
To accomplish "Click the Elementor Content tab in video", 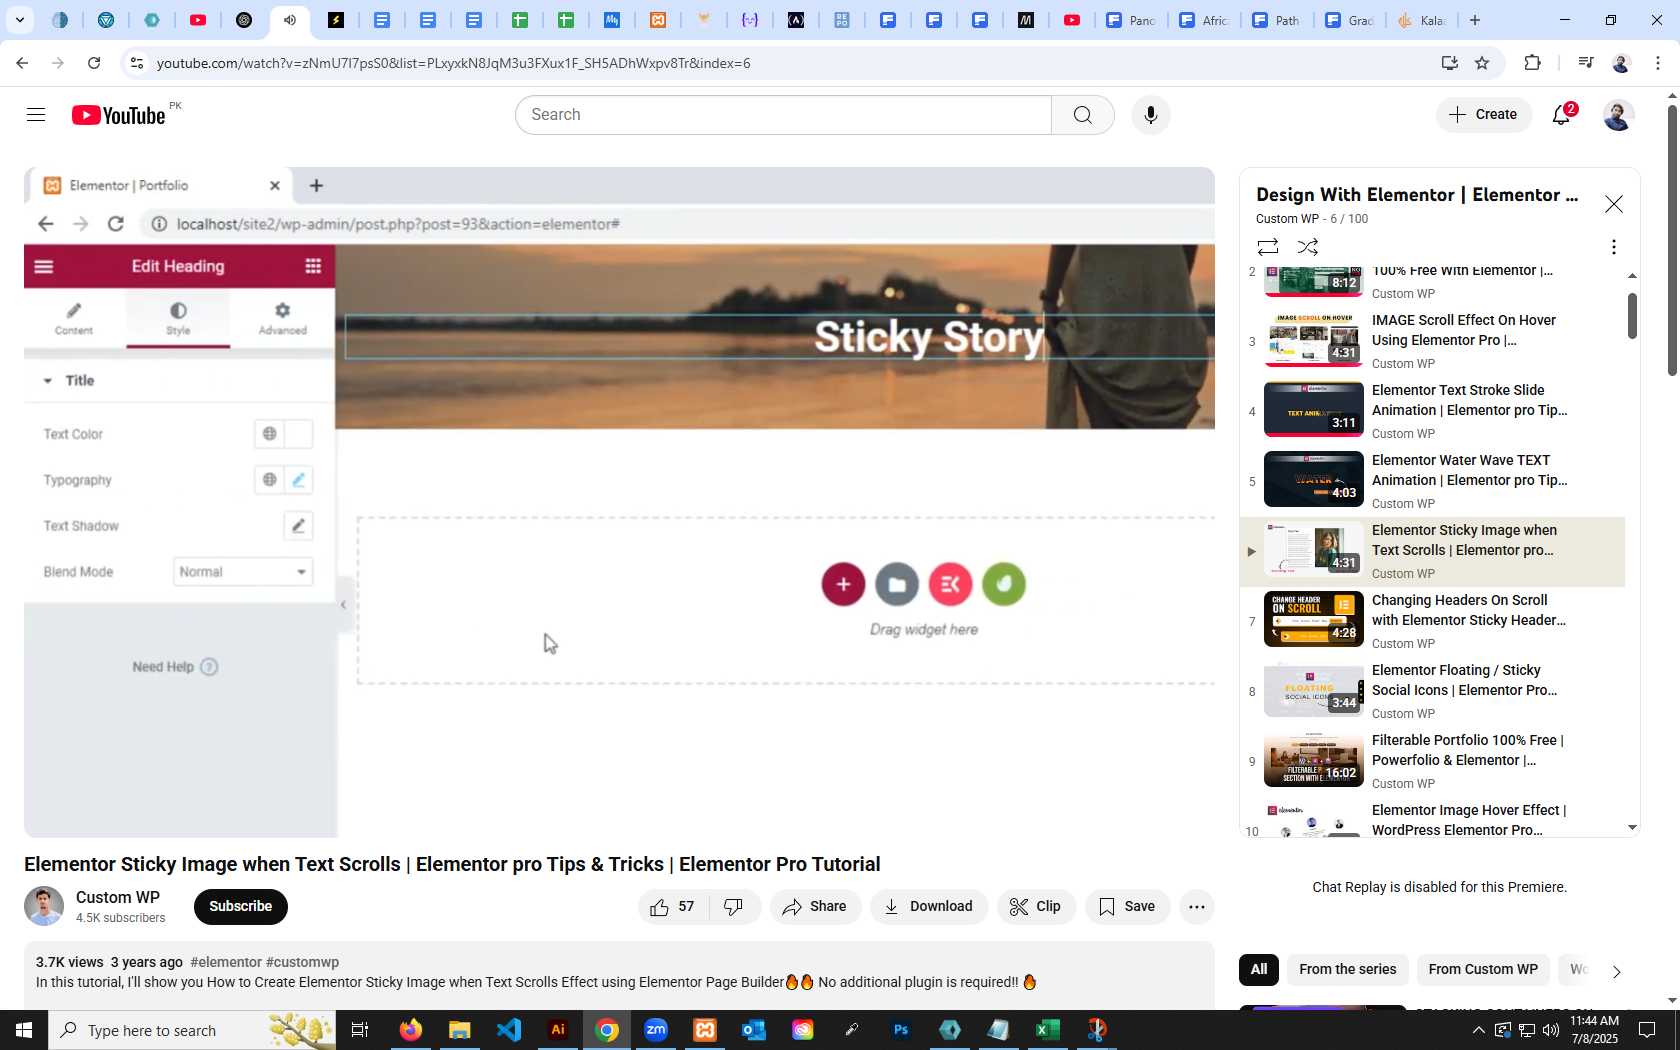I will pyautogui.click(x=74, y=318).
